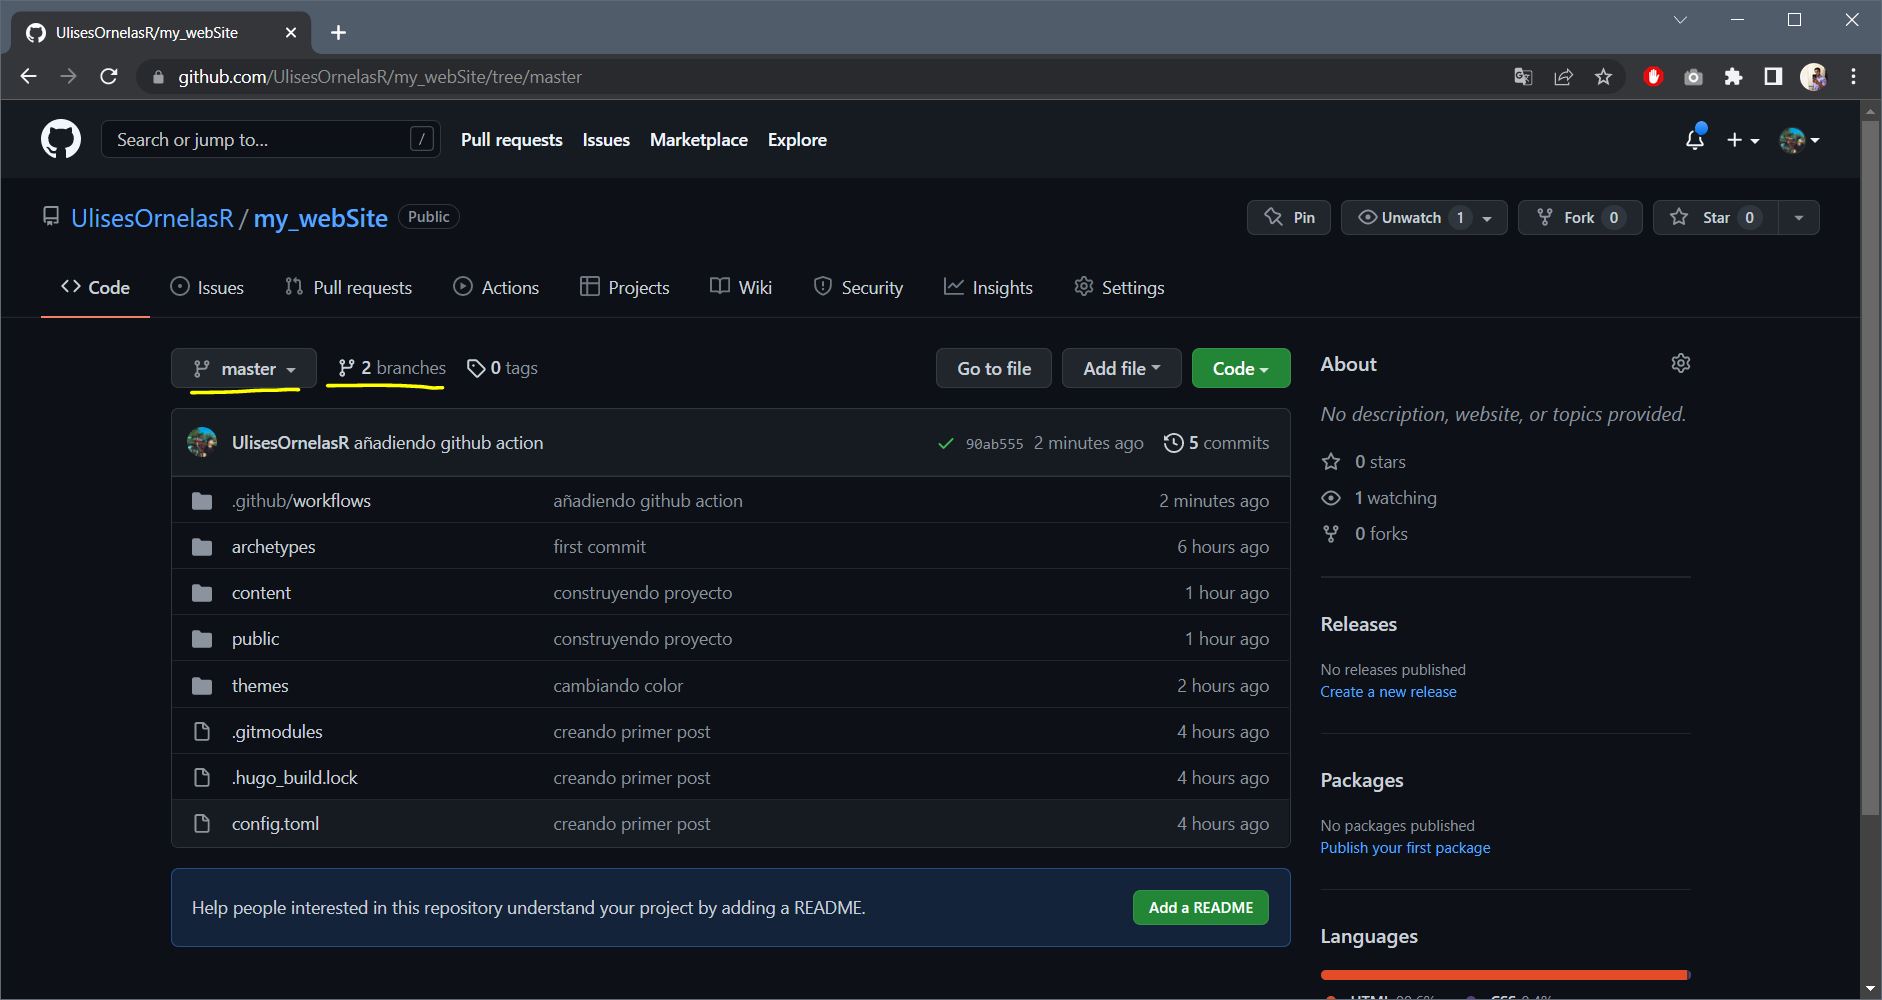The image size is (1882, 1000).
Task: Open the plus create-new menu
Action: click(1742, 140)
